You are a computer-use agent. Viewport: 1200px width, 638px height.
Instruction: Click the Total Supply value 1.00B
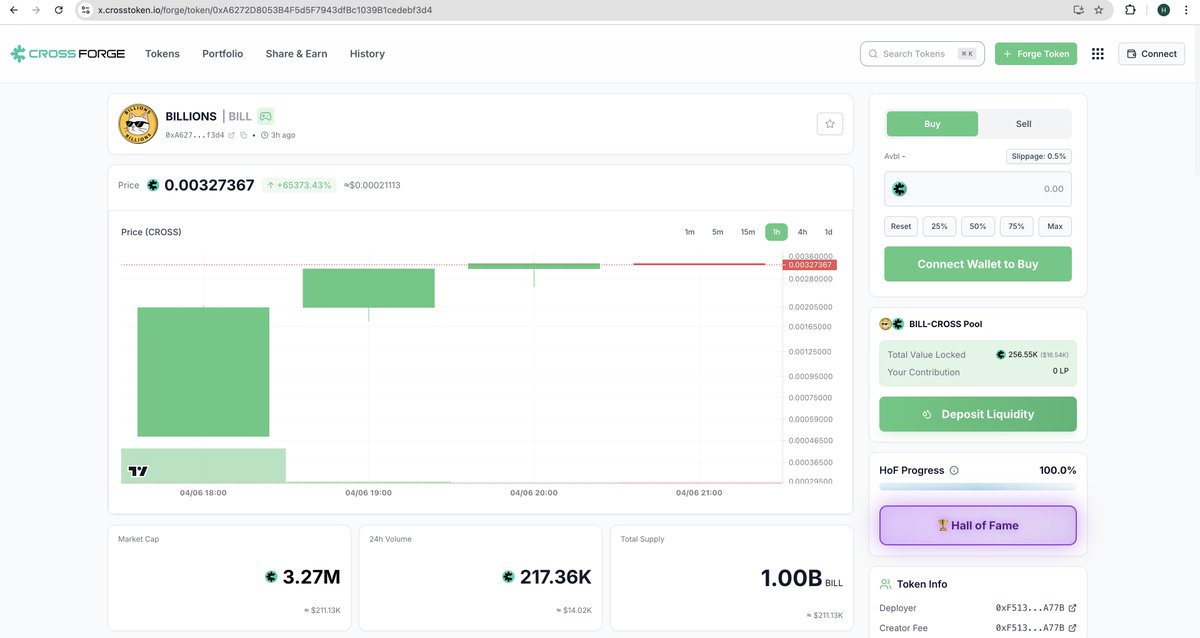click(x=791, y=577)
